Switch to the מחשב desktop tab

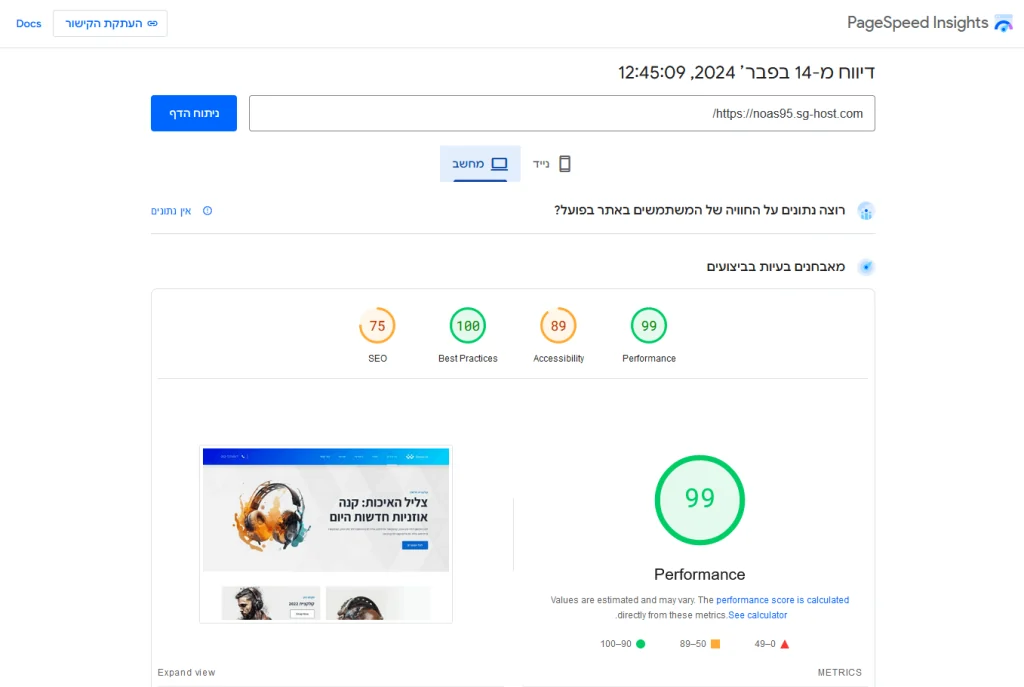tap(480, 164)
